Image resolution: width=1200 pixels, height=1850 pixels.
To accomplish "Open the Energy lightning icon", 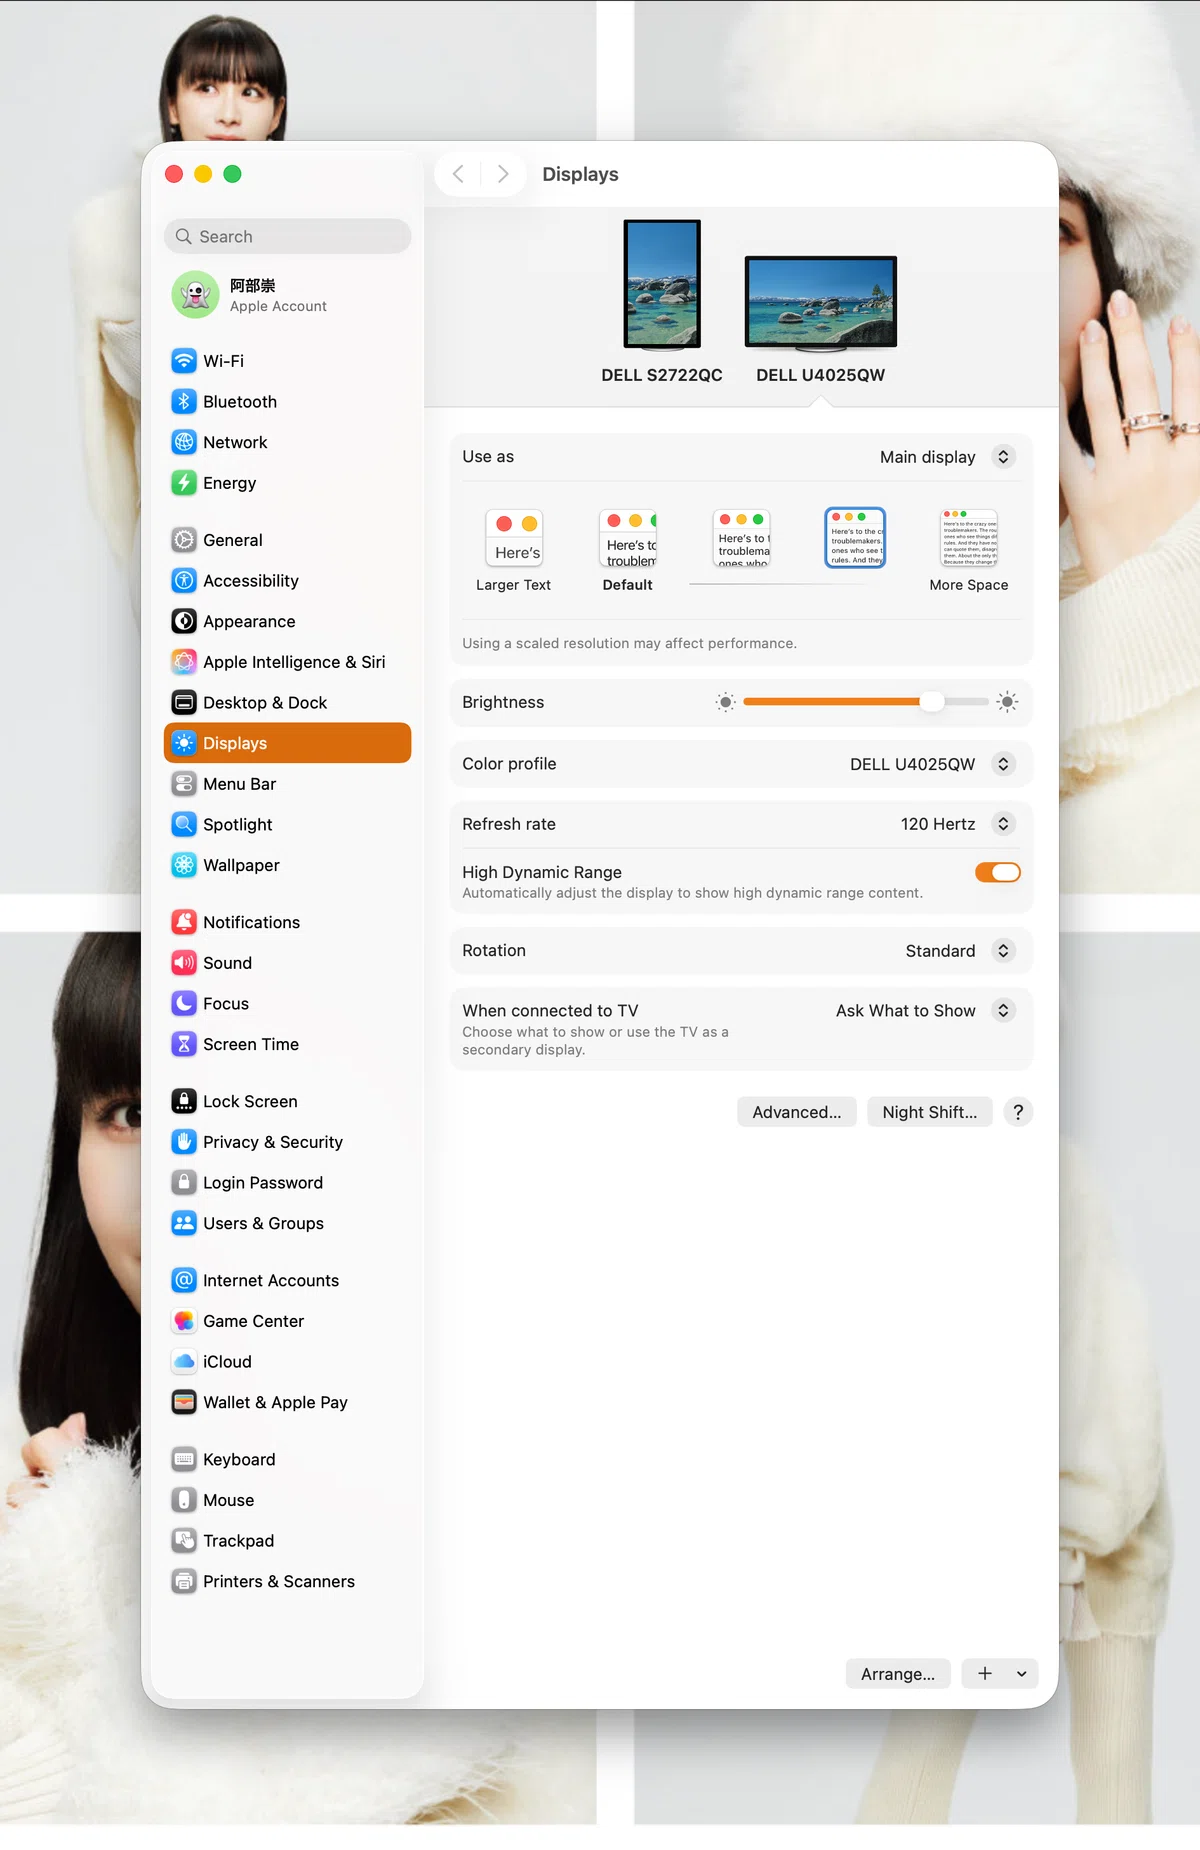I will point(184,483).
